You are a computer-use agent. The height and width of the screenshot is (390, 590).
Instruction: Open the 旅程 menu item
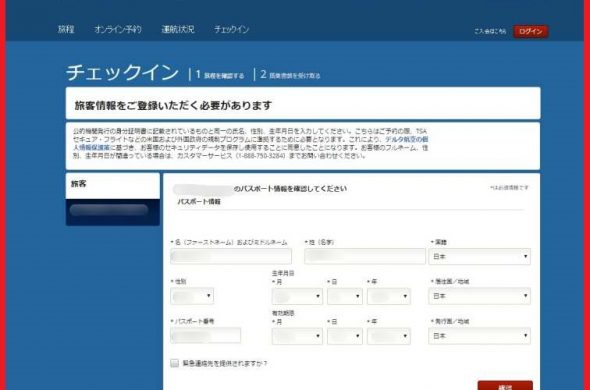coord(66,29)
